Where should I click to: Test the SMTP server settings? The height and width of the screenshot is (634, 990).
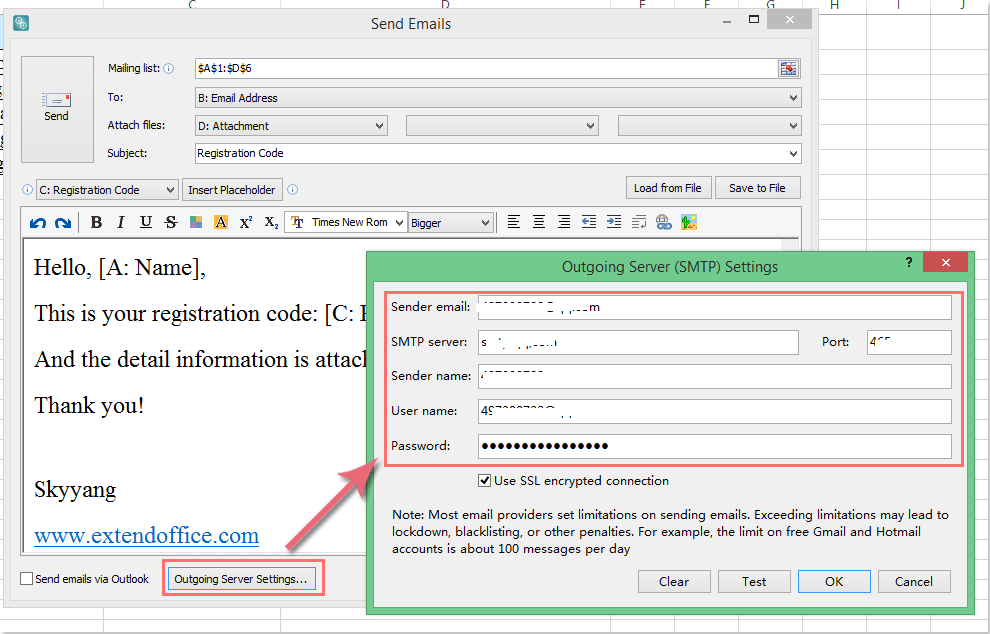[754, 581]
